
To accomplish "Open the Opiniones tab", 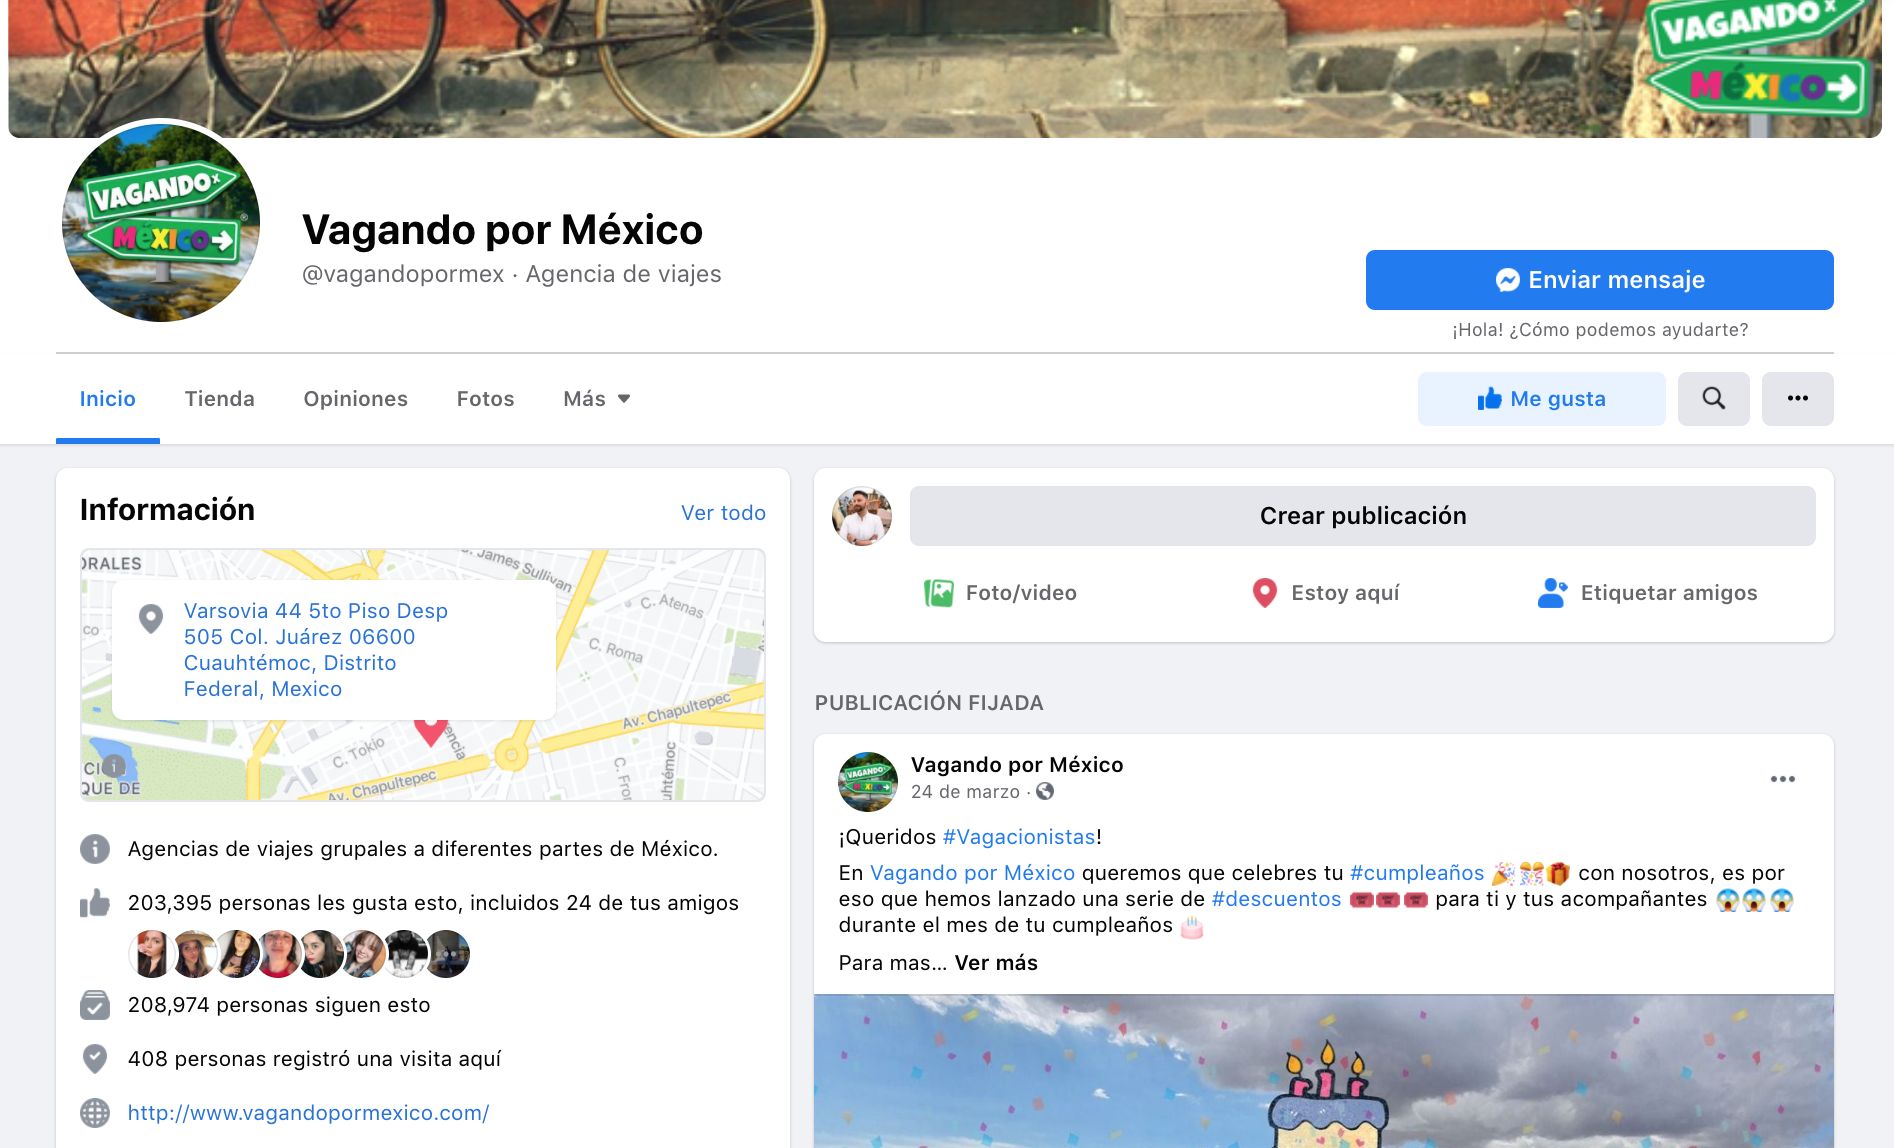I will coord(355,399).
